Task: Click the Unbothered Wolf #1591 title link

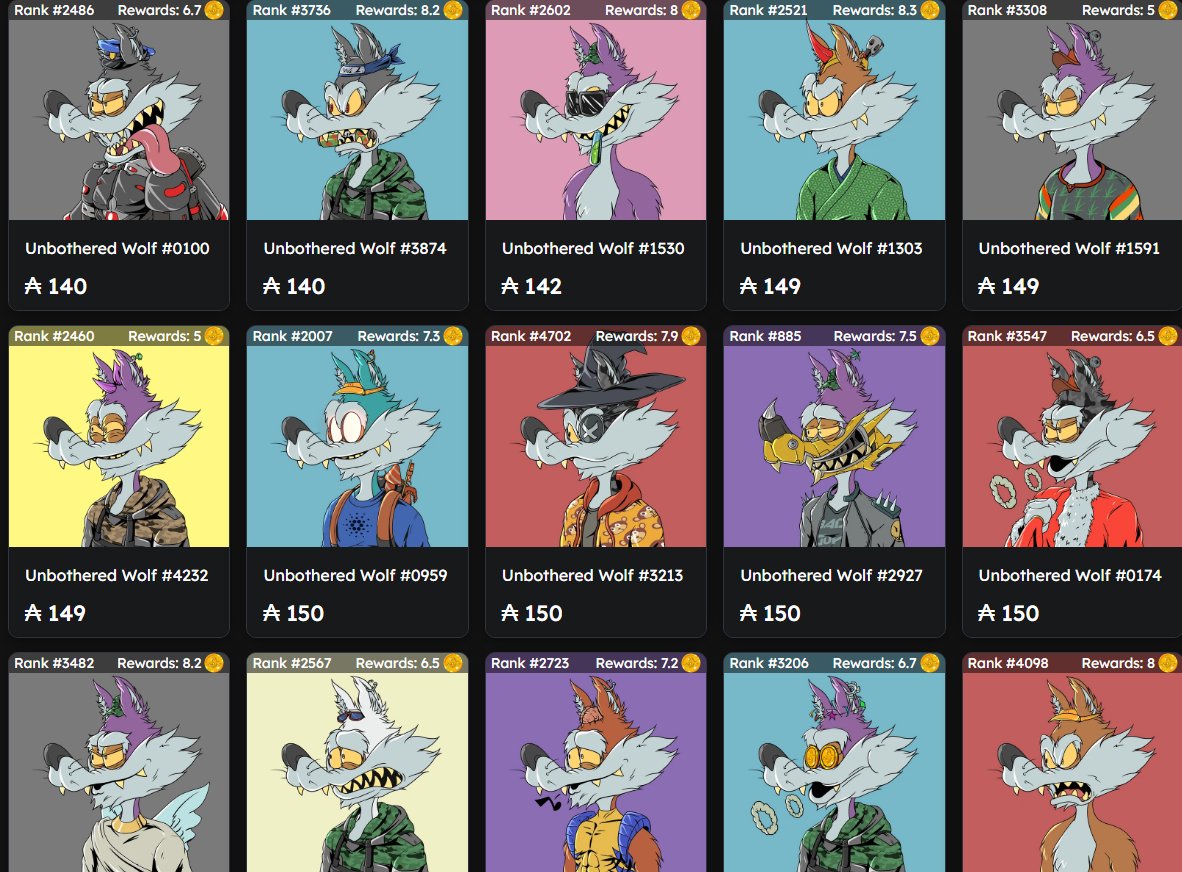Action: 1069,248
